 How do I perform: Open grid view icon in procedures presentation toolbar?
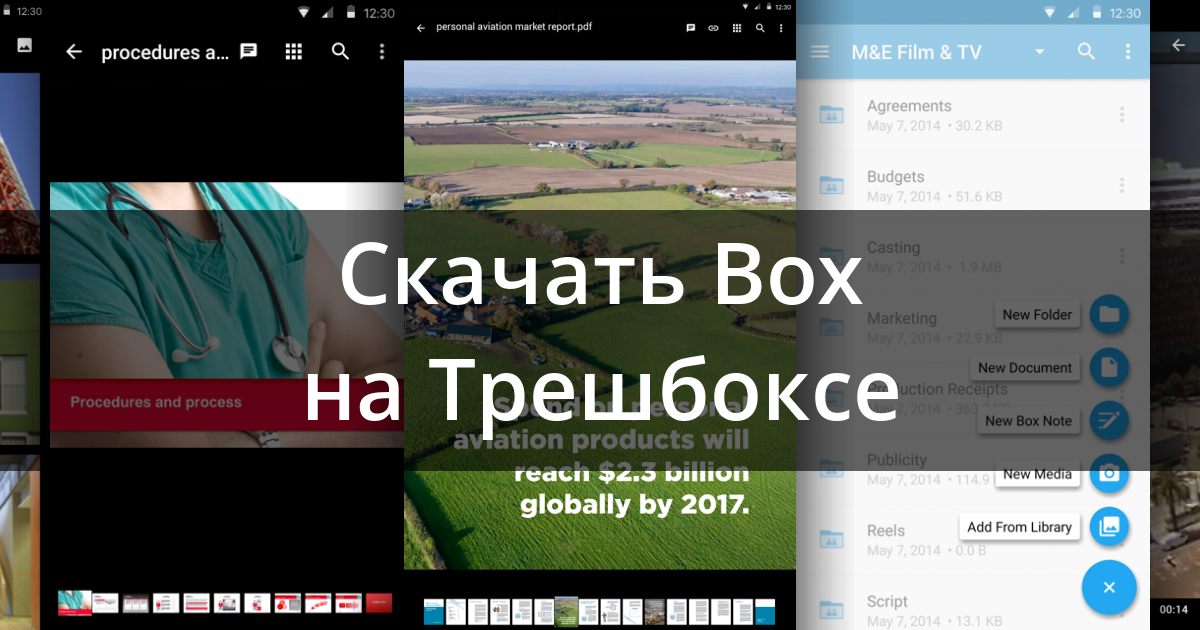(294, 52)
